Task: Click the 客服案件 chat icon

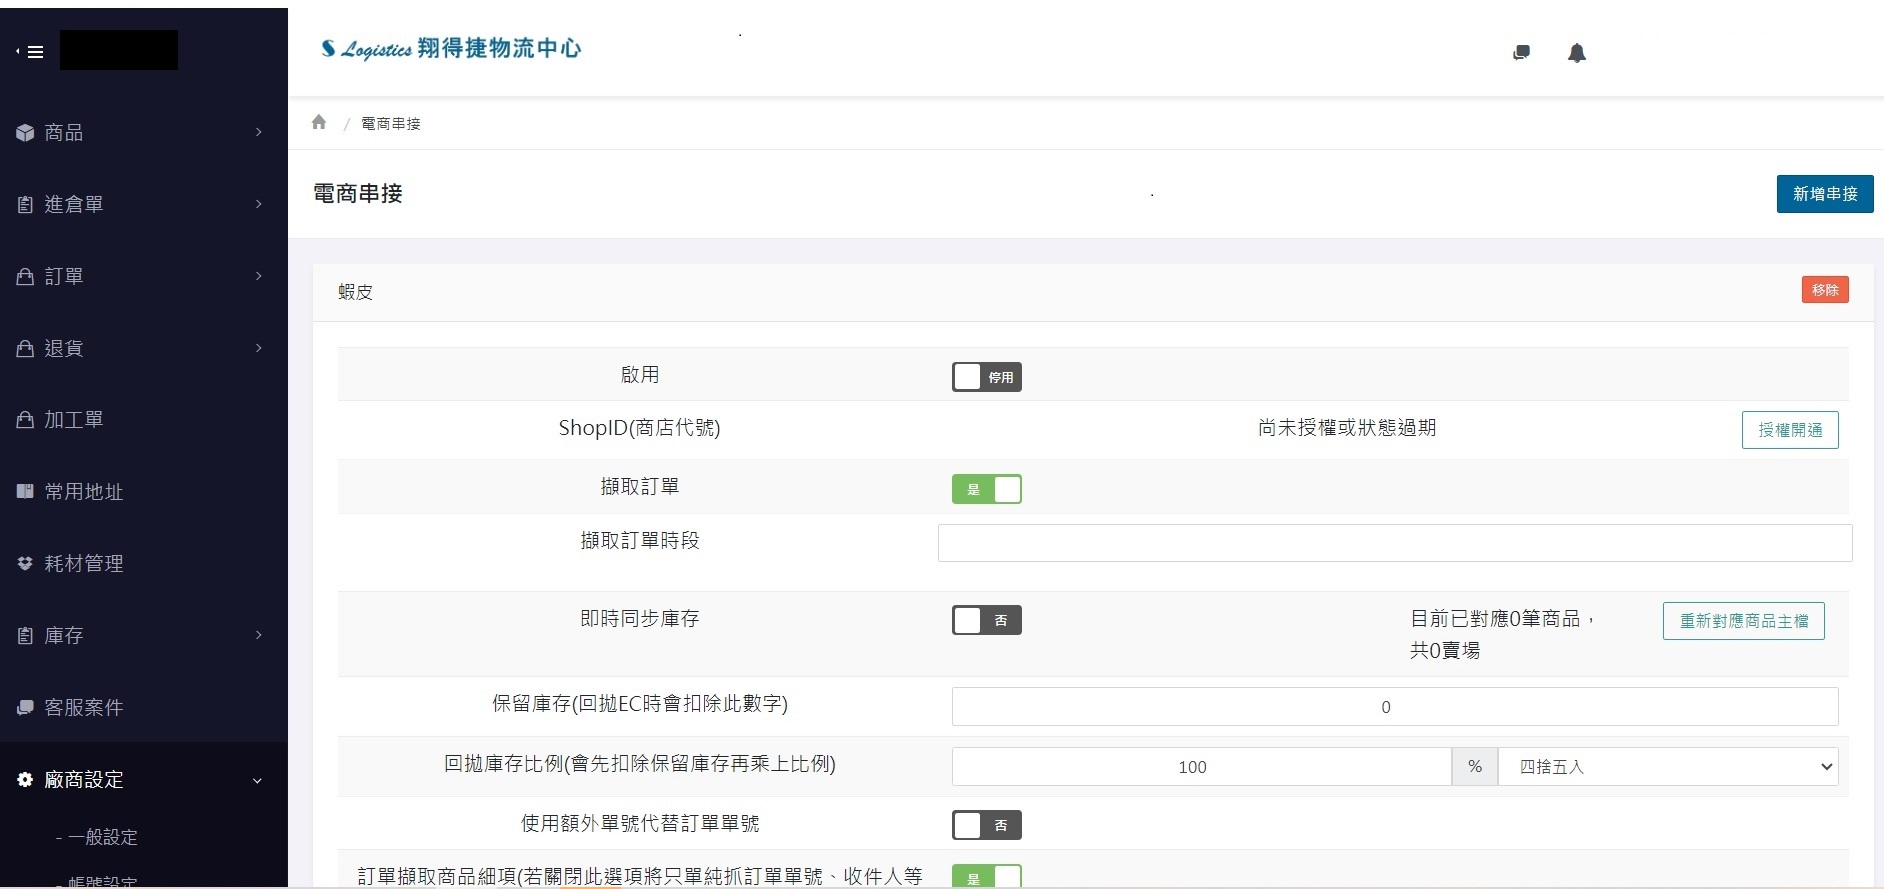Action: 25,707
